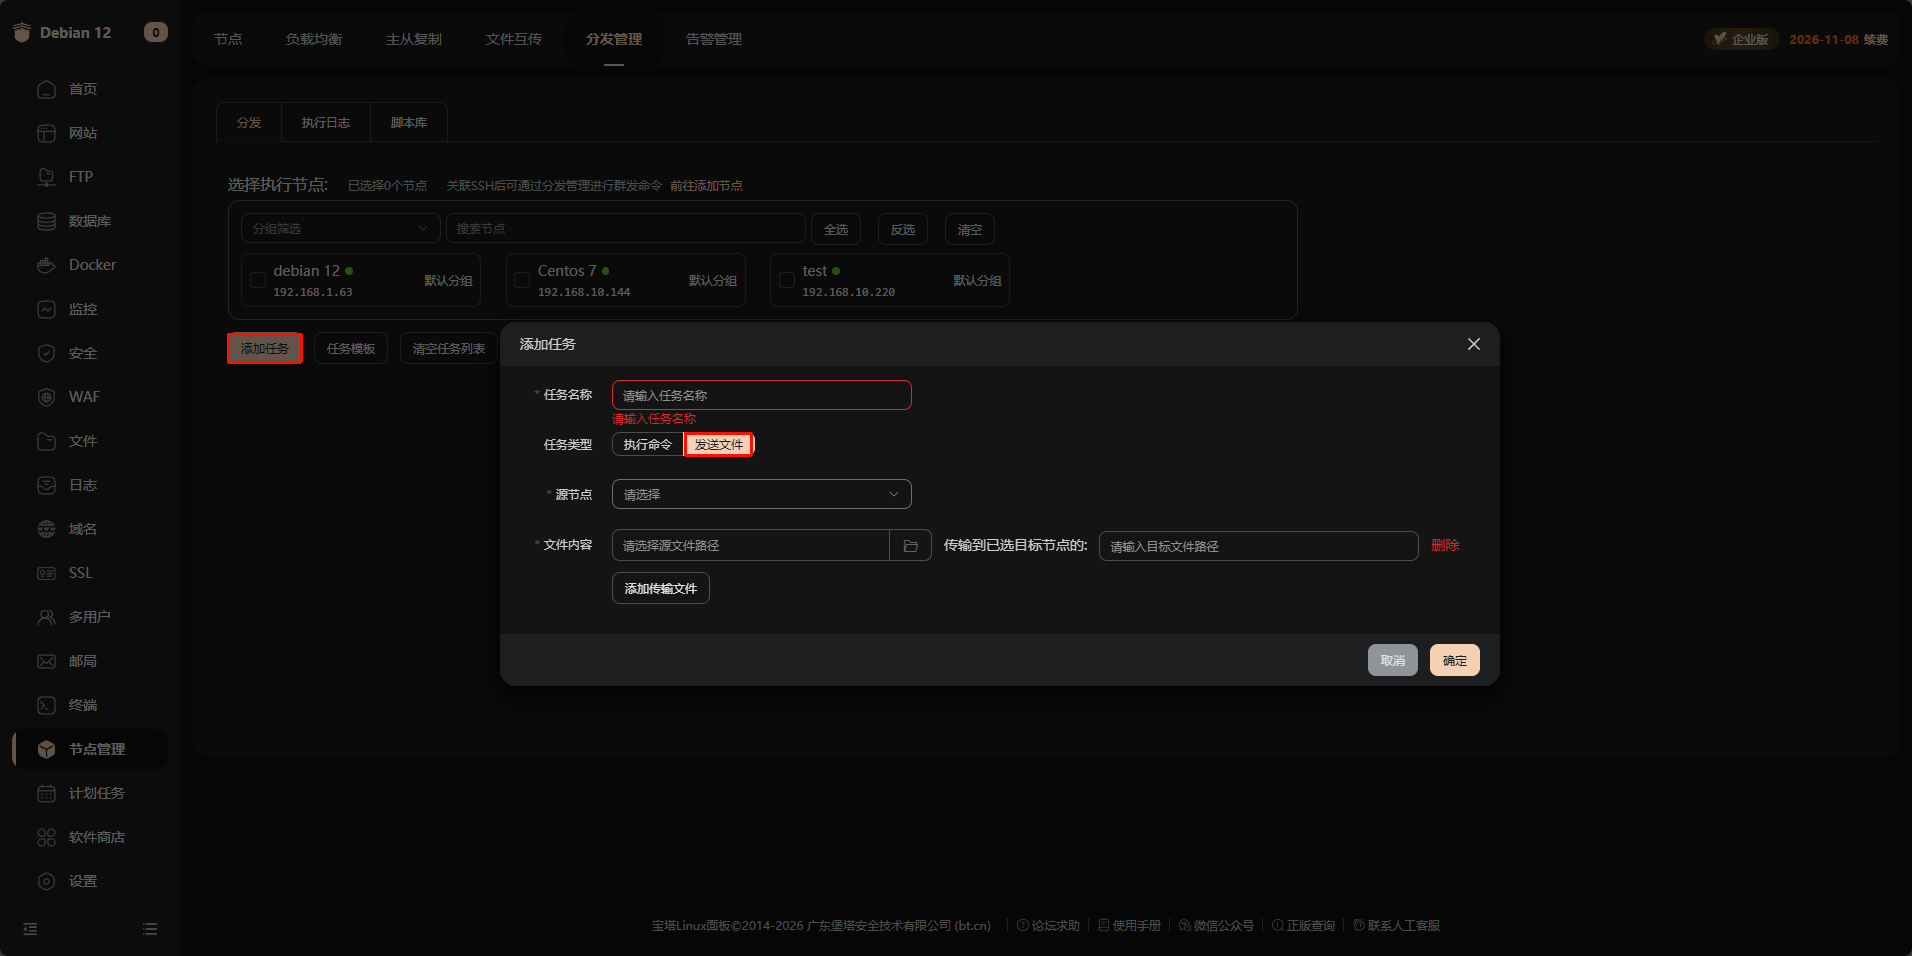Click the terminal icon in sidebar
Image resolution: width=1912 pixels, height=956 pixels.
click(x=46, y=705)
